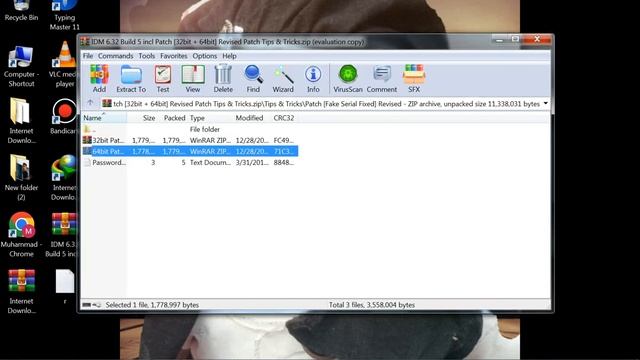Select the Bandicam desktop icon
640x360 pixels.
[x=64, y=117]
